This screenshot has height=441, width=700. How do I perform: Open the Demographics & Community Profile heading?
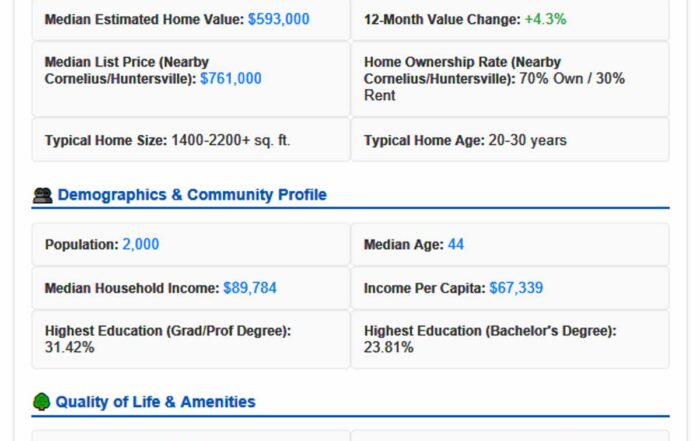(x=192, y=195)
